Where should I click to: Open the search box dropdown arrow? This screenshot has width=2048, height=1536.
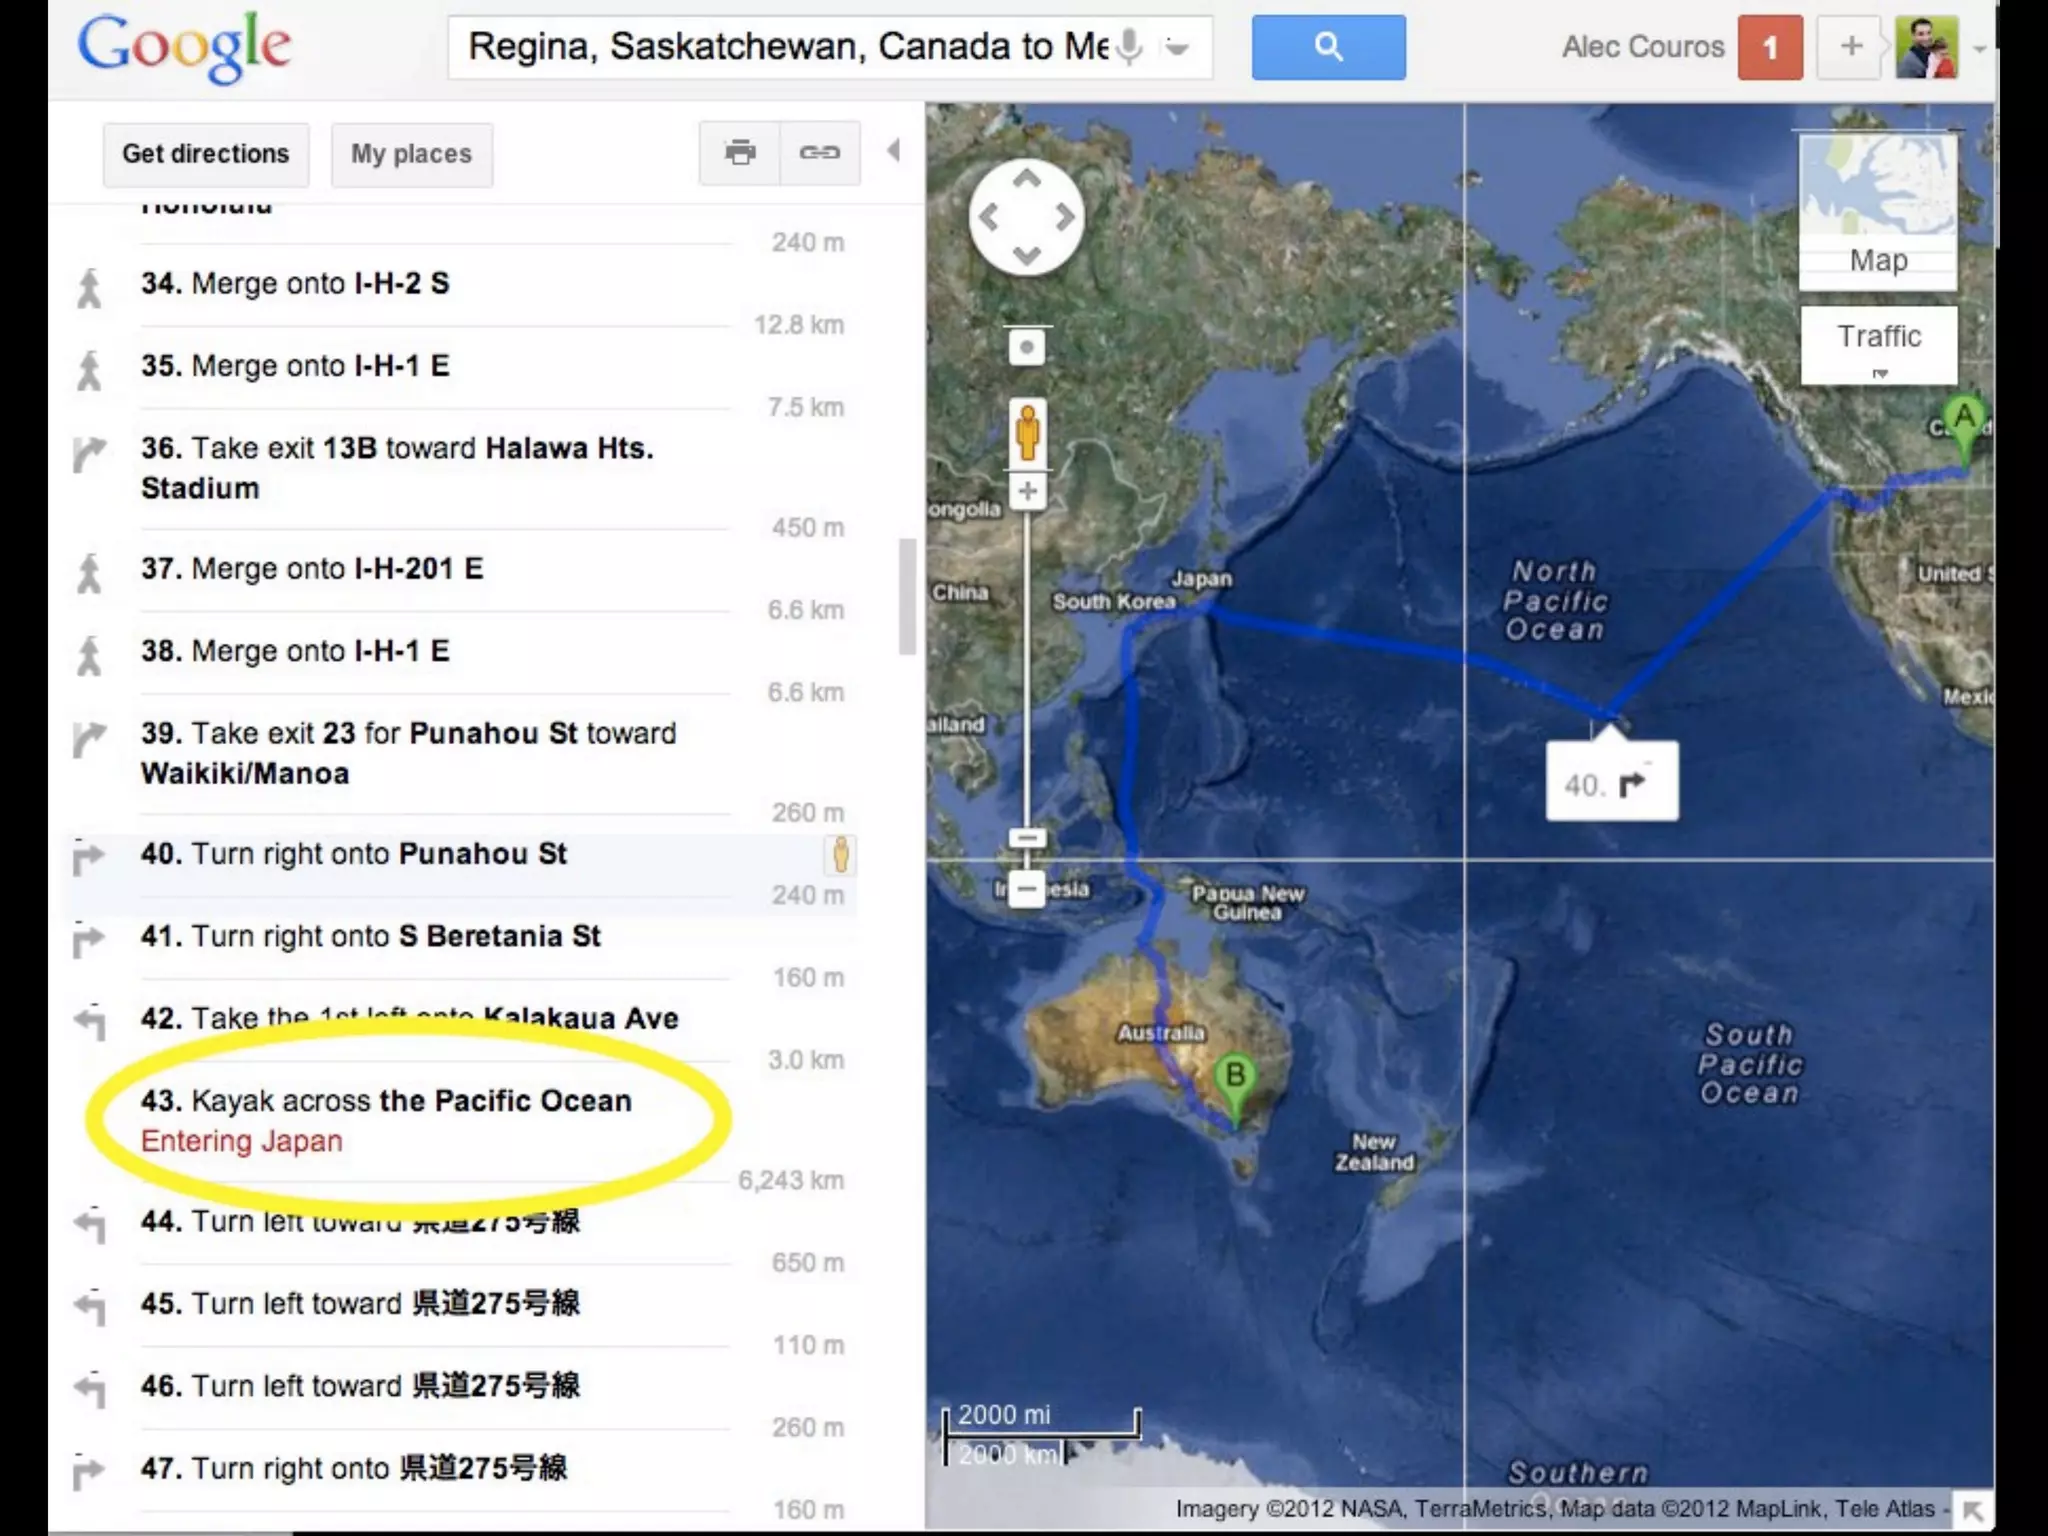1178,47
